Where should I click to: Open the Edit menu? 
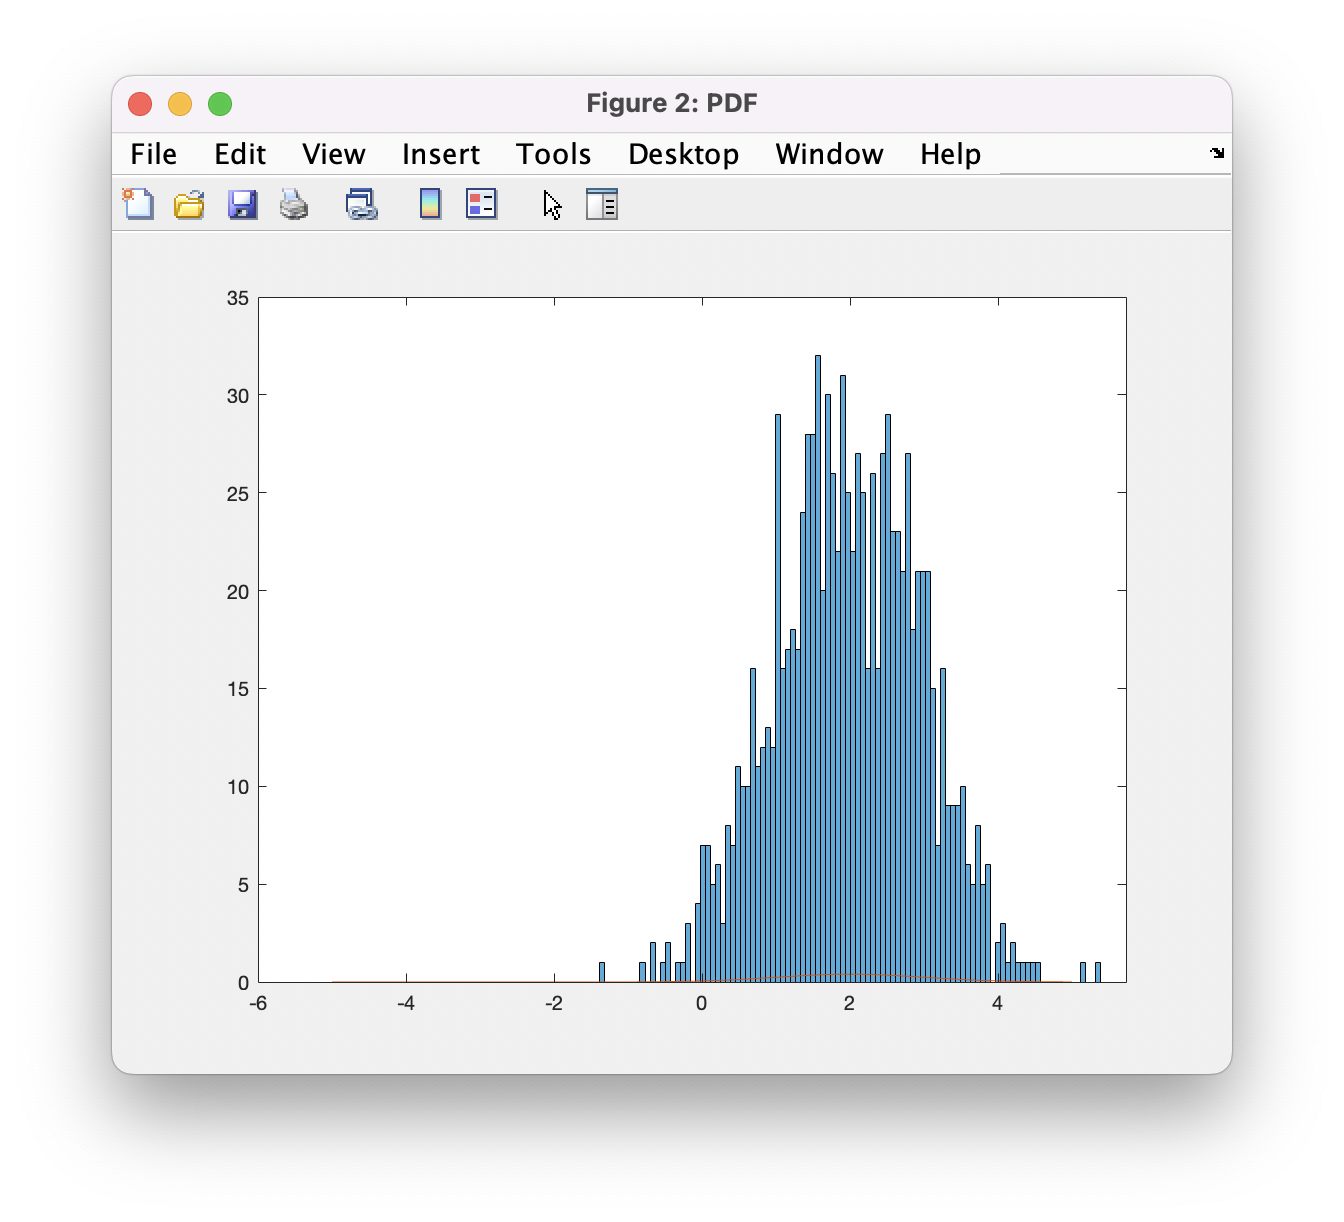coord(240,154)
